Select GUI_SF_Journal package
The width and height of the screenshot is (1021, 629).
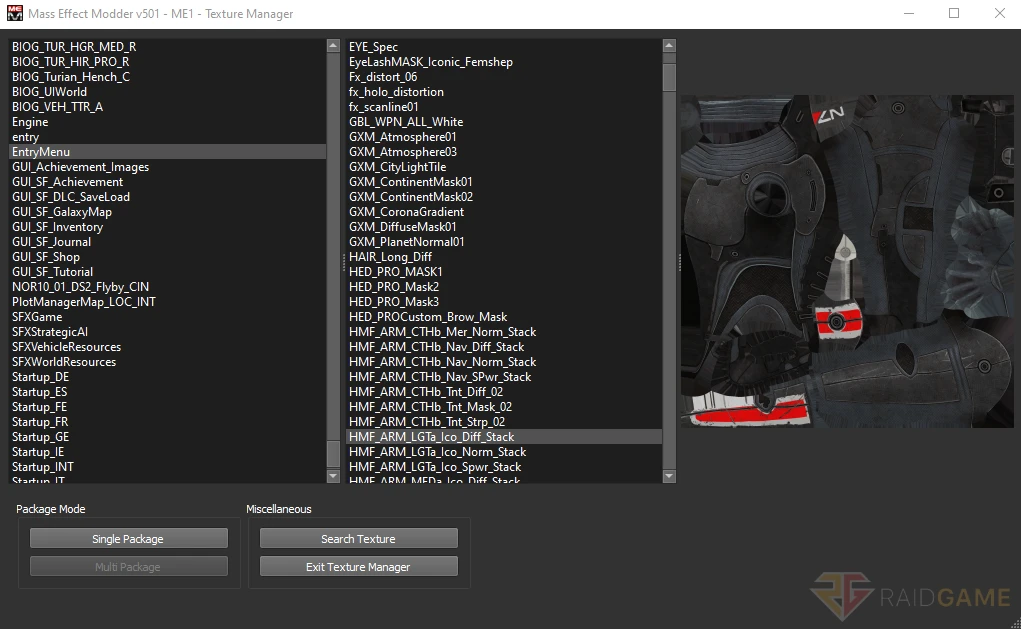point(167,242)
